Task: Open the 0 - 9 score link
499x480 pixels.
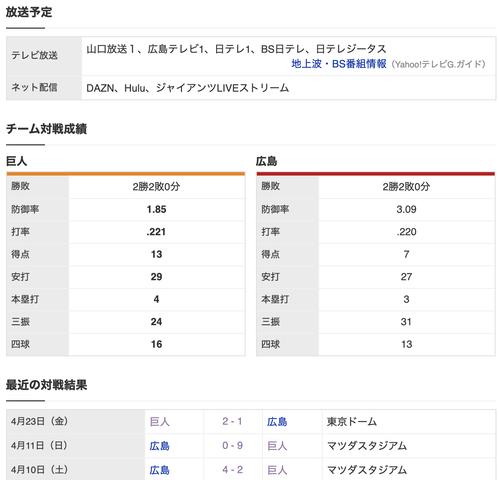Action: point(232,446)
